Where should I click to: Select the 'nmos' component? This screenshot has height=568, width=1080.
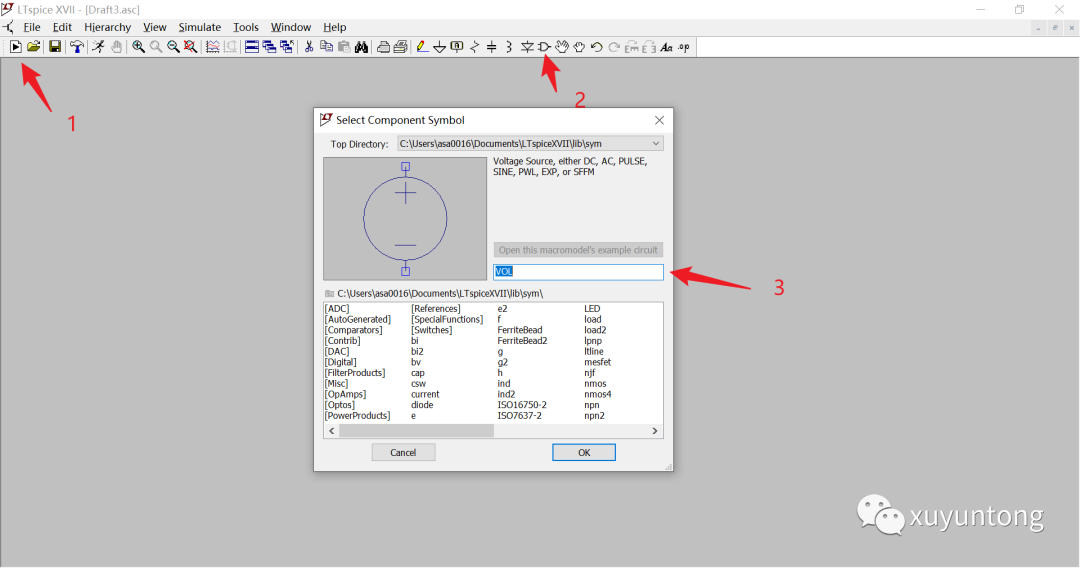(x=595, y=383)
